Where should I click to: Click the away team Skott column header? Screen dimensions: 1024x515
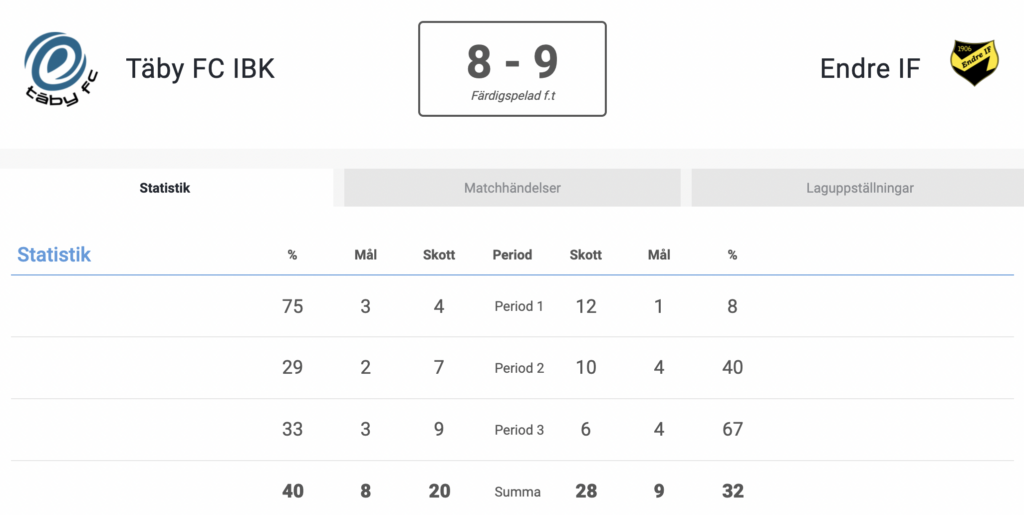(x=586, y=255)
